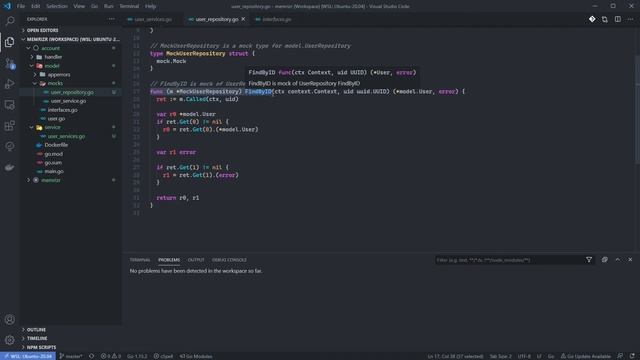640x360 pixels.
Task: Click the sync changes icon in status bar
Action: [91, 356]
